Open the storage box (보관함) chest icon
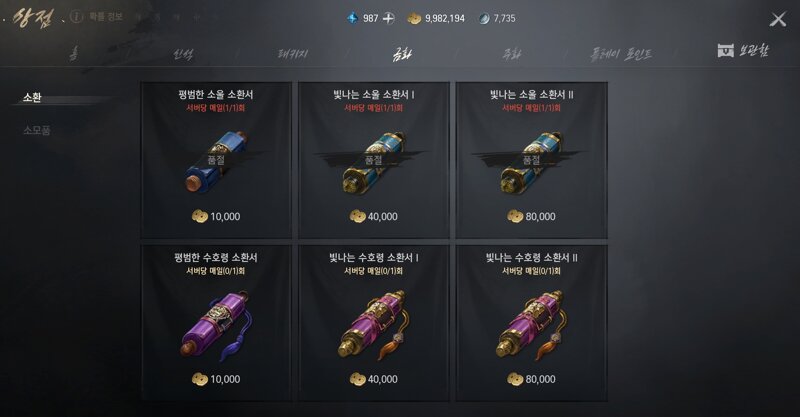The image size is (800, 417). click(x=726, y=51)
